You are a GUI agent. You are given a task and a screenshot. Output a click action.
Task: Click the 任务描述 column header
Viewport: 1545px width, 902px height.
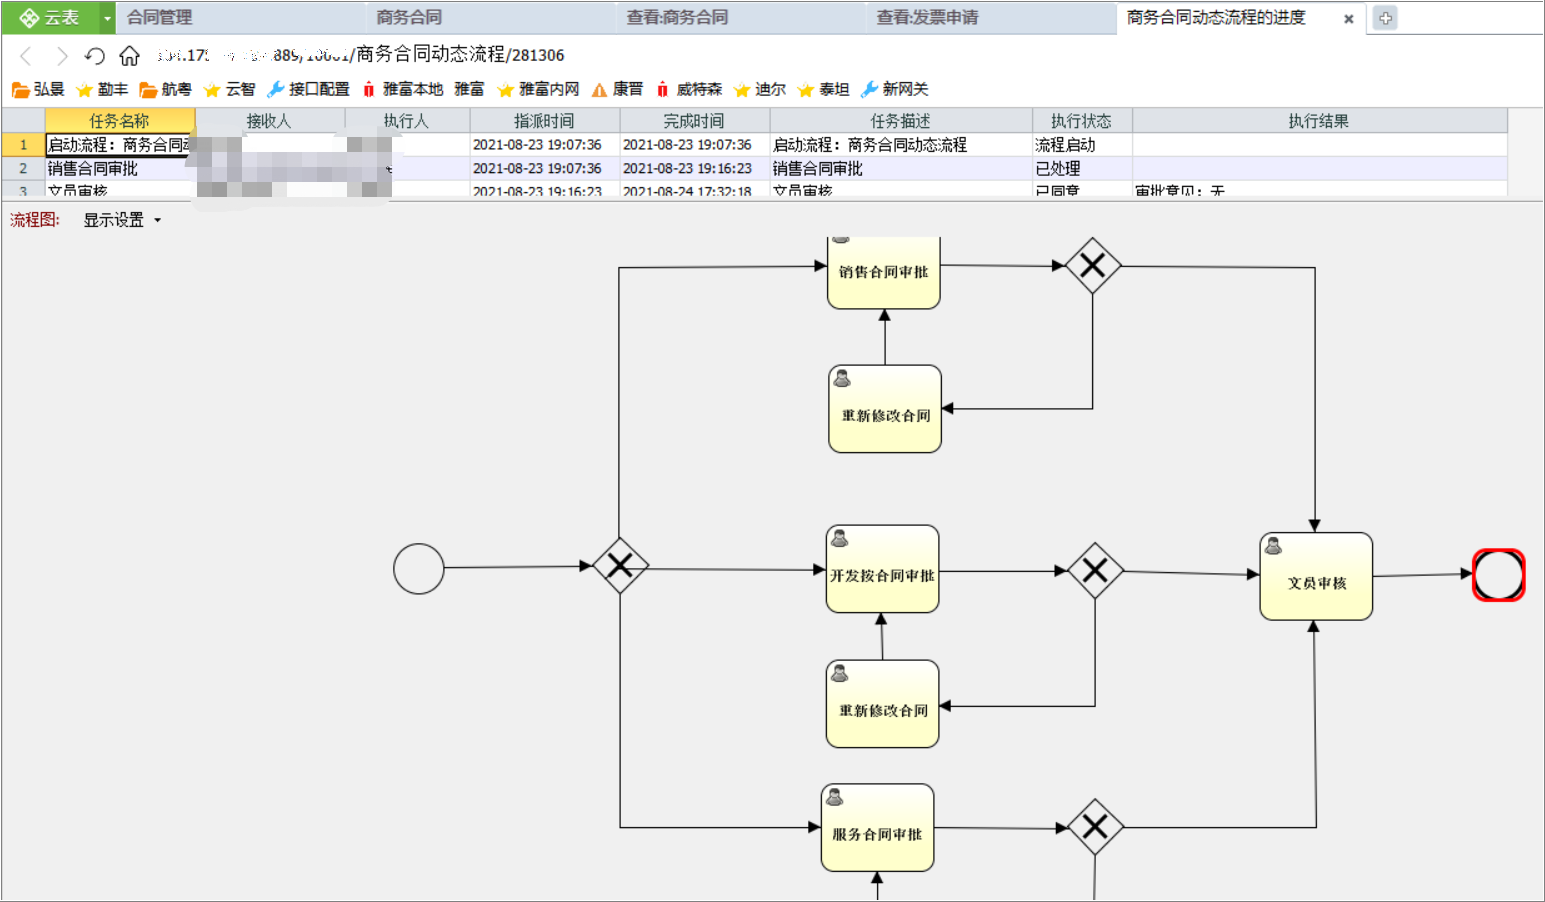click(x=900, y=120)
